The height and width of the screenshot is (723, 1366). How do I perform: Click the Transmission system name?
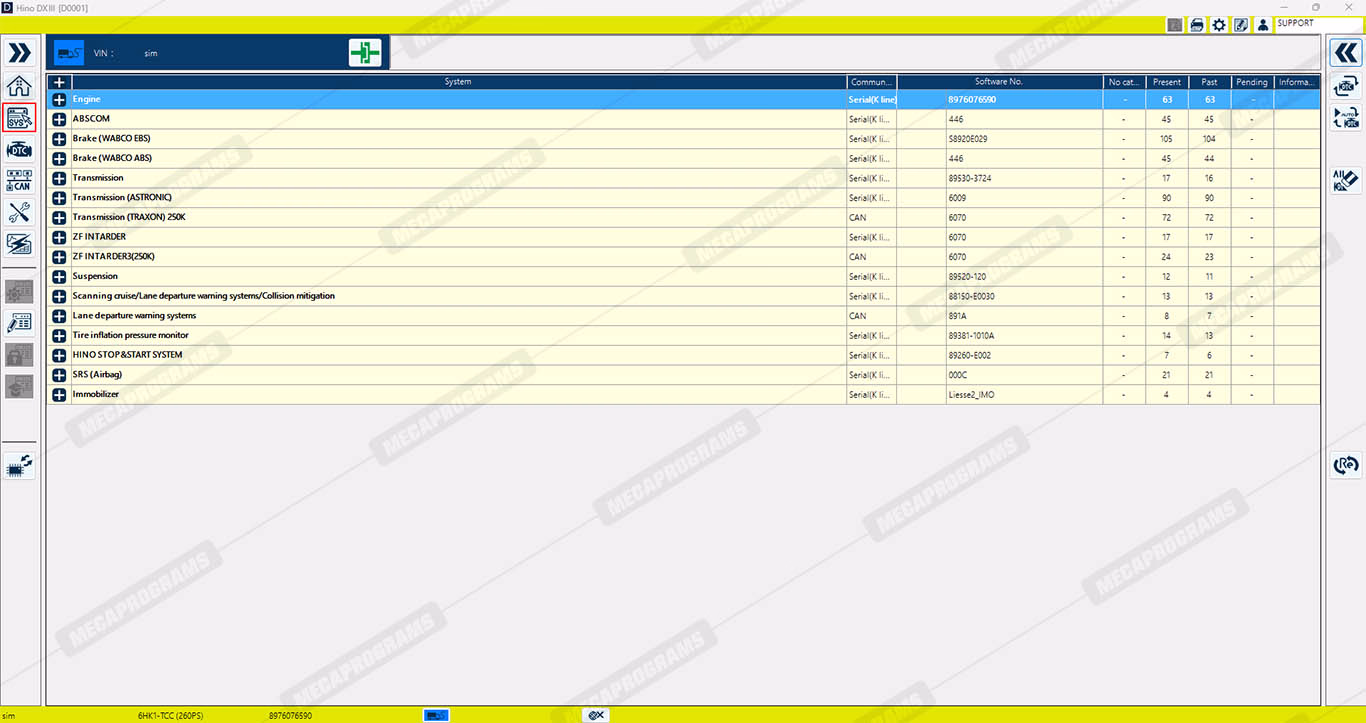pos(98,178)
